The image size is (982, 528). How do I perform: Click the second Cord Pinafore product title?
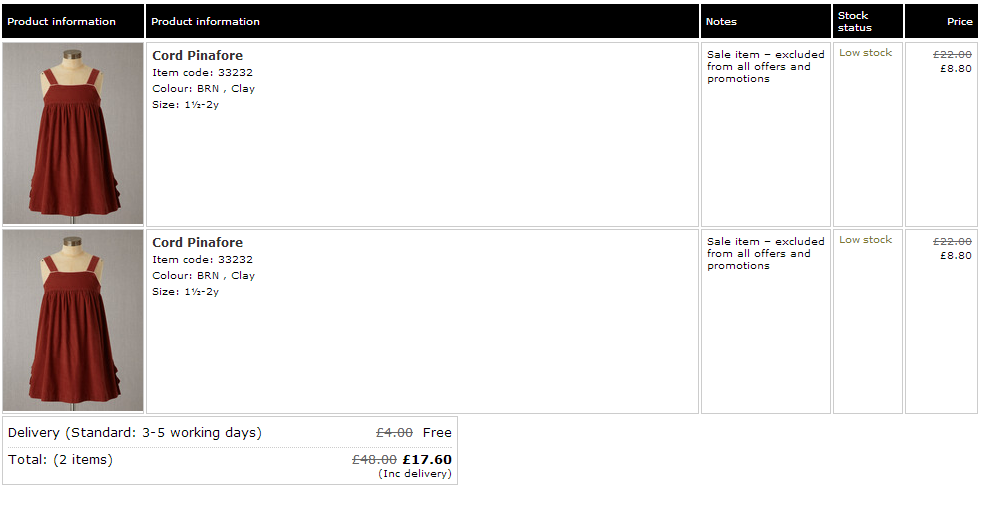(x=197, y=242)
